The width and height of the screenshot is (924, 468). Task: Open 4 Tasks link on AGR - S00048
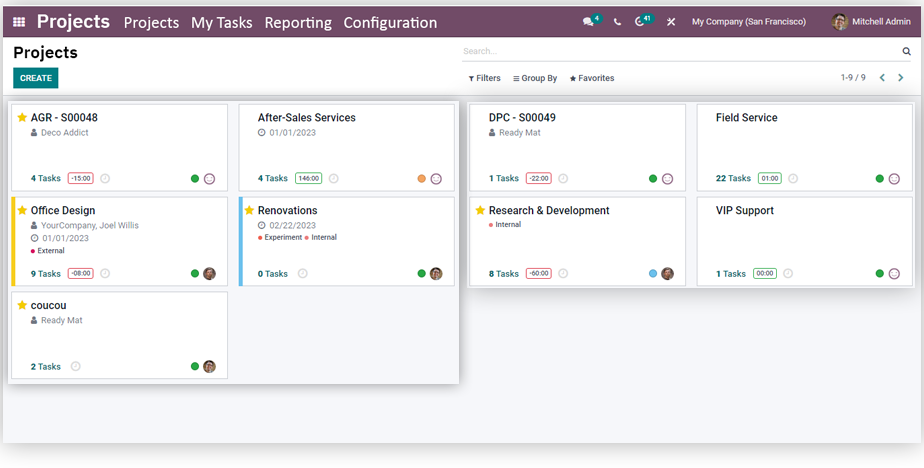[x=45, y=178]
